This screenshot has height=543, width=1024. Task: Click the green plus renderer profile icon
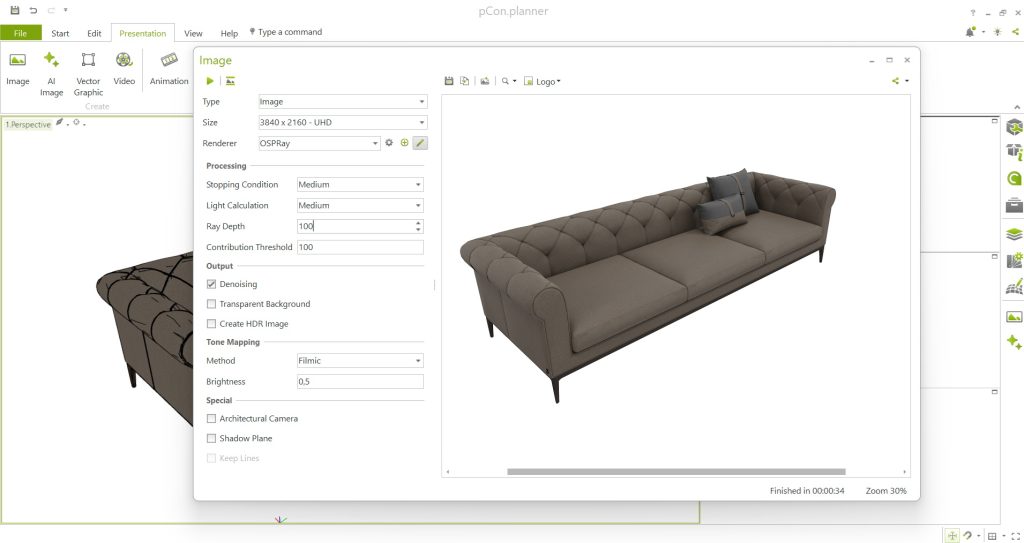pyautogui.click(x=404, y=142)
